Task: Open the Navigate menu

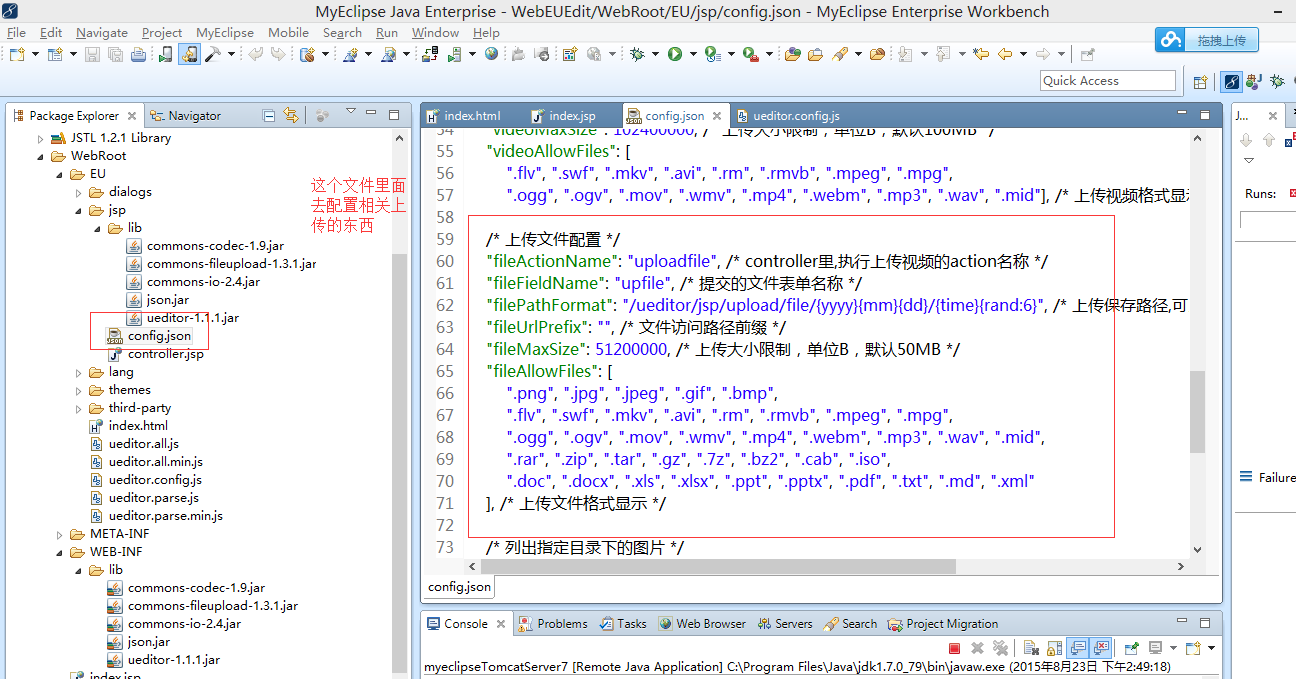Action: (x=101, y=32)
